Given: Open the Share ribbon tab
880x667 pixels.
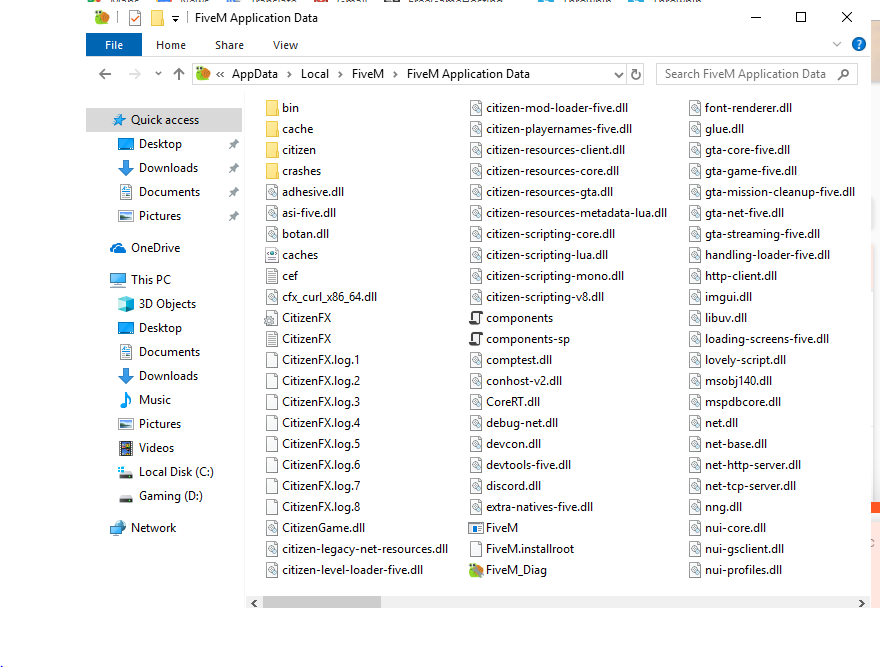Looking at the screenshot, I should coord(229,45).
